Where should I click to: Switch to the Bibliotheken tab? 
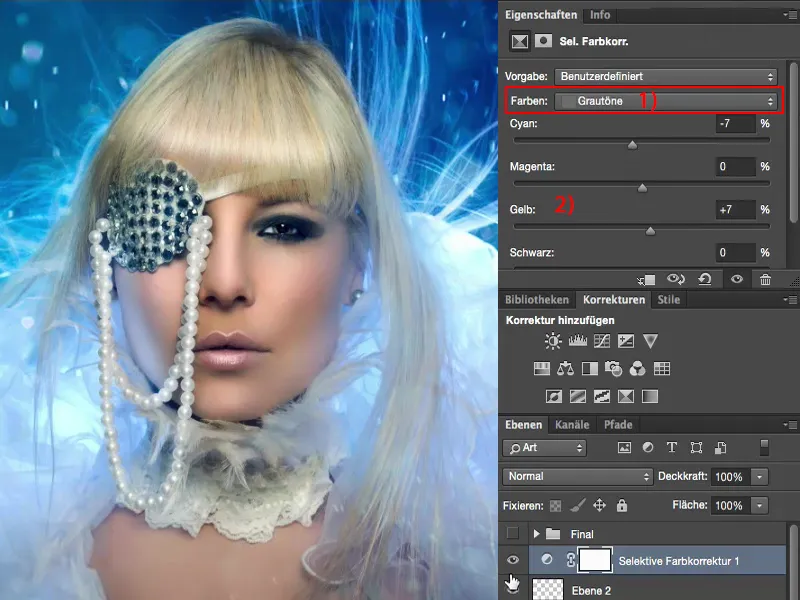coord(537,299)
